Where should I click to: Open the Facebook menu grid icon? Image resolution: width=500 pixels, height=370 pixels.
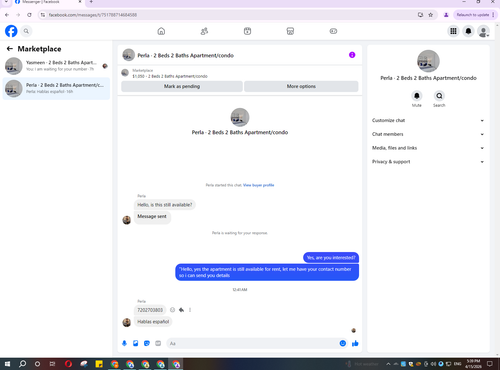pos(453,31)
